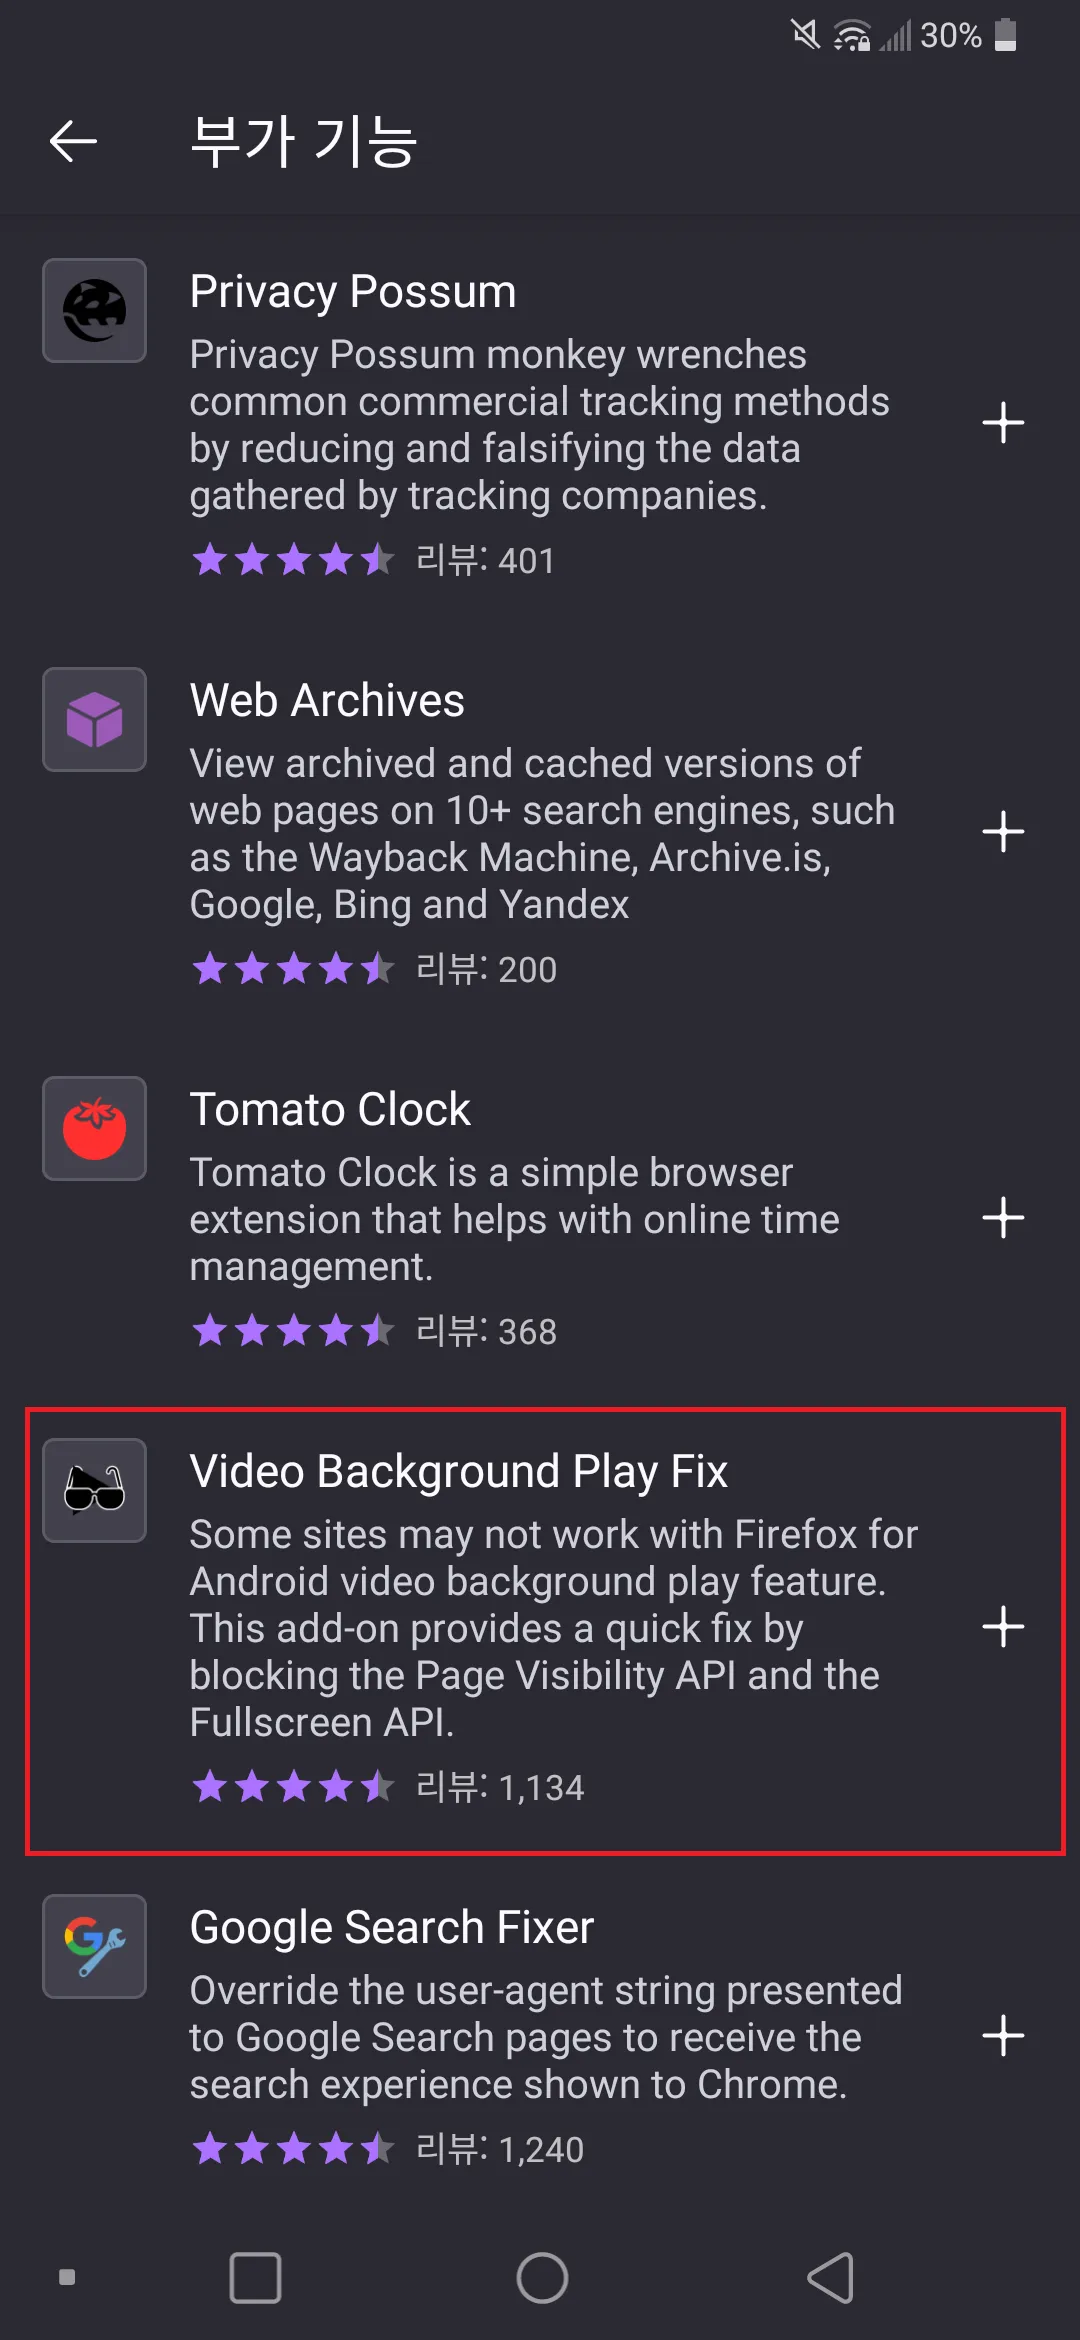Open Google Search Fixer title
Image resolution: width=1080 pixels, height=2340 pixels.
pos(392,1928)
